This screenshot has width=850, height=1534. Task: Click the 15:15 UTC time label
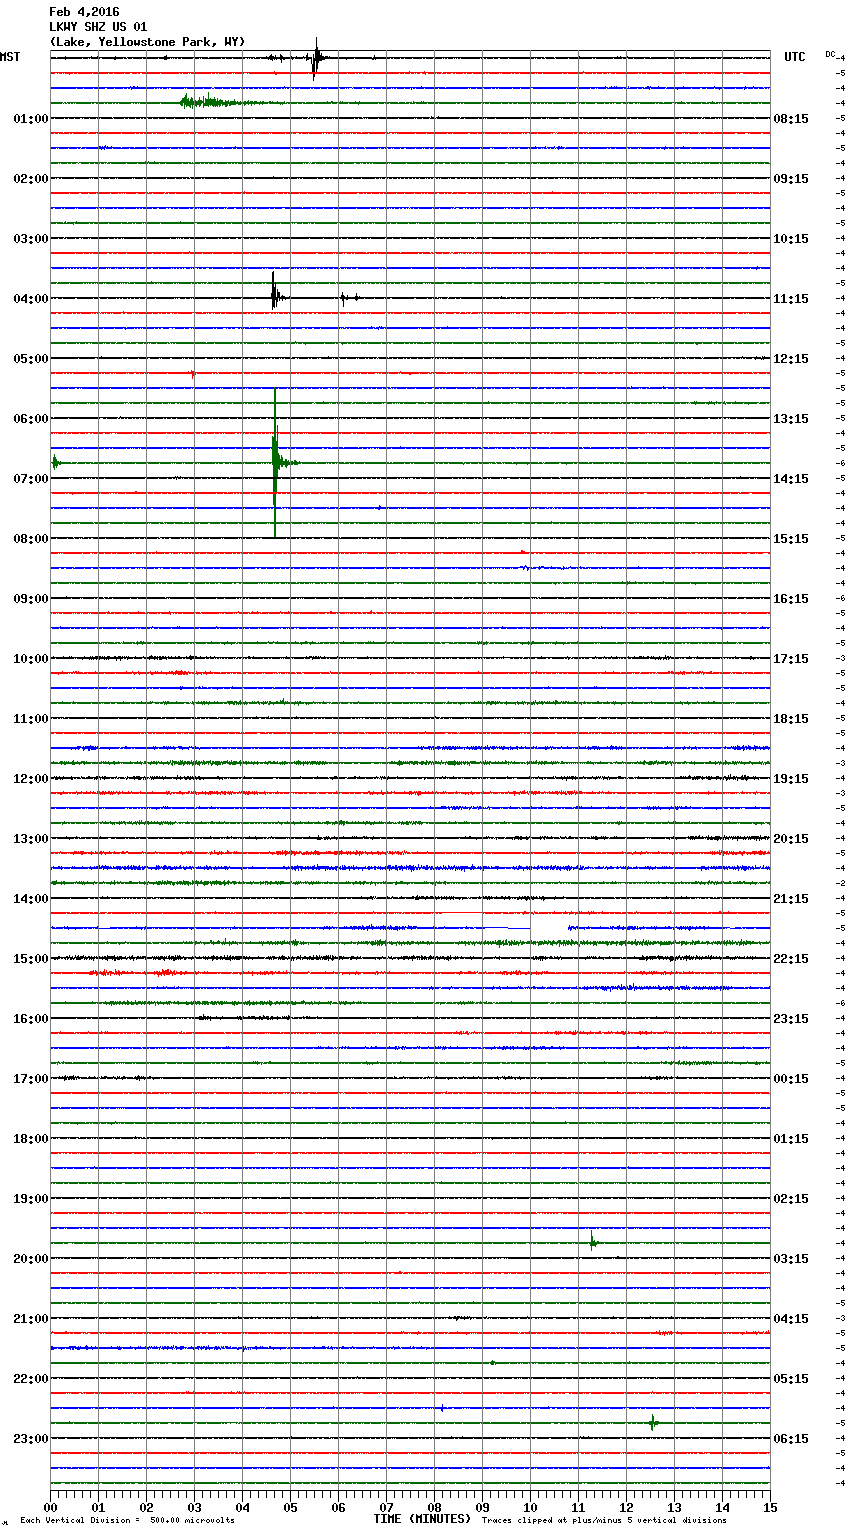(791, 539)
